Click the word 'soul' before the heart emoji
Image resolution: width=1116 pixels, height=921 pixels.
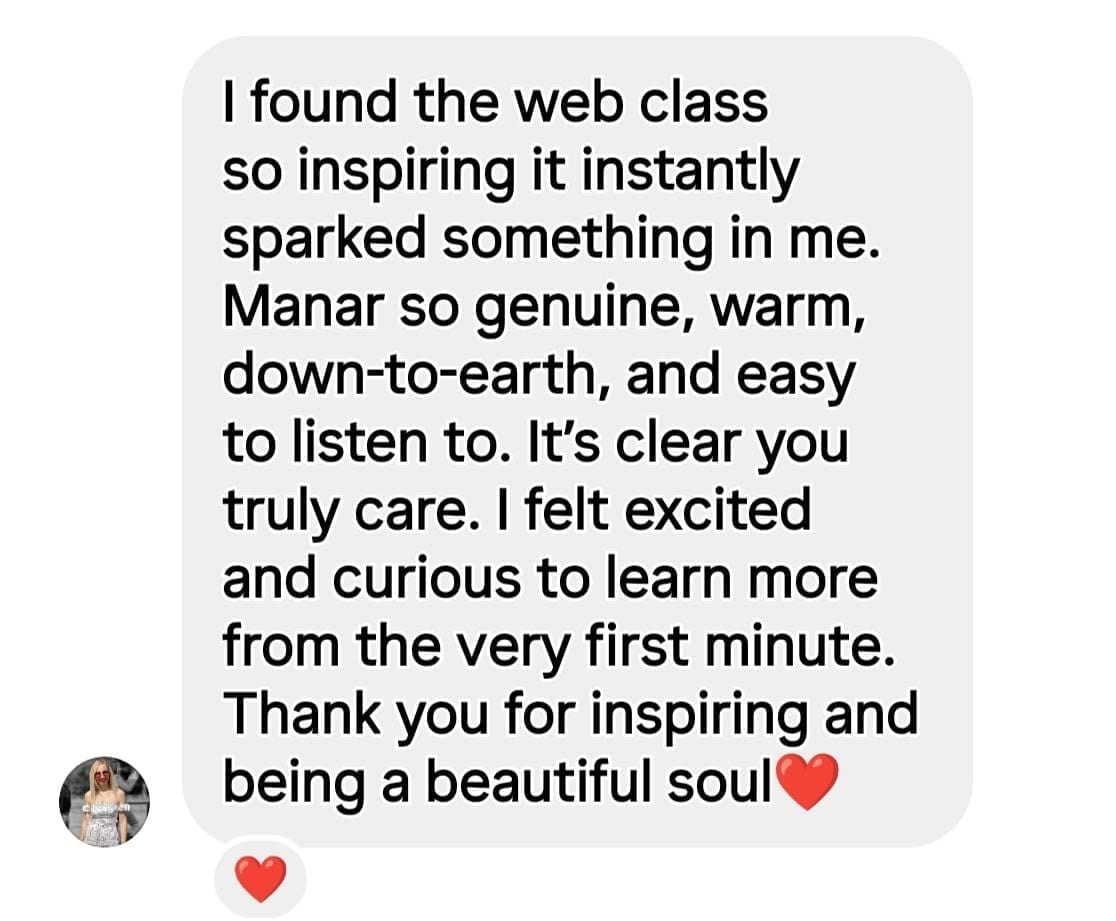point(720,784)
